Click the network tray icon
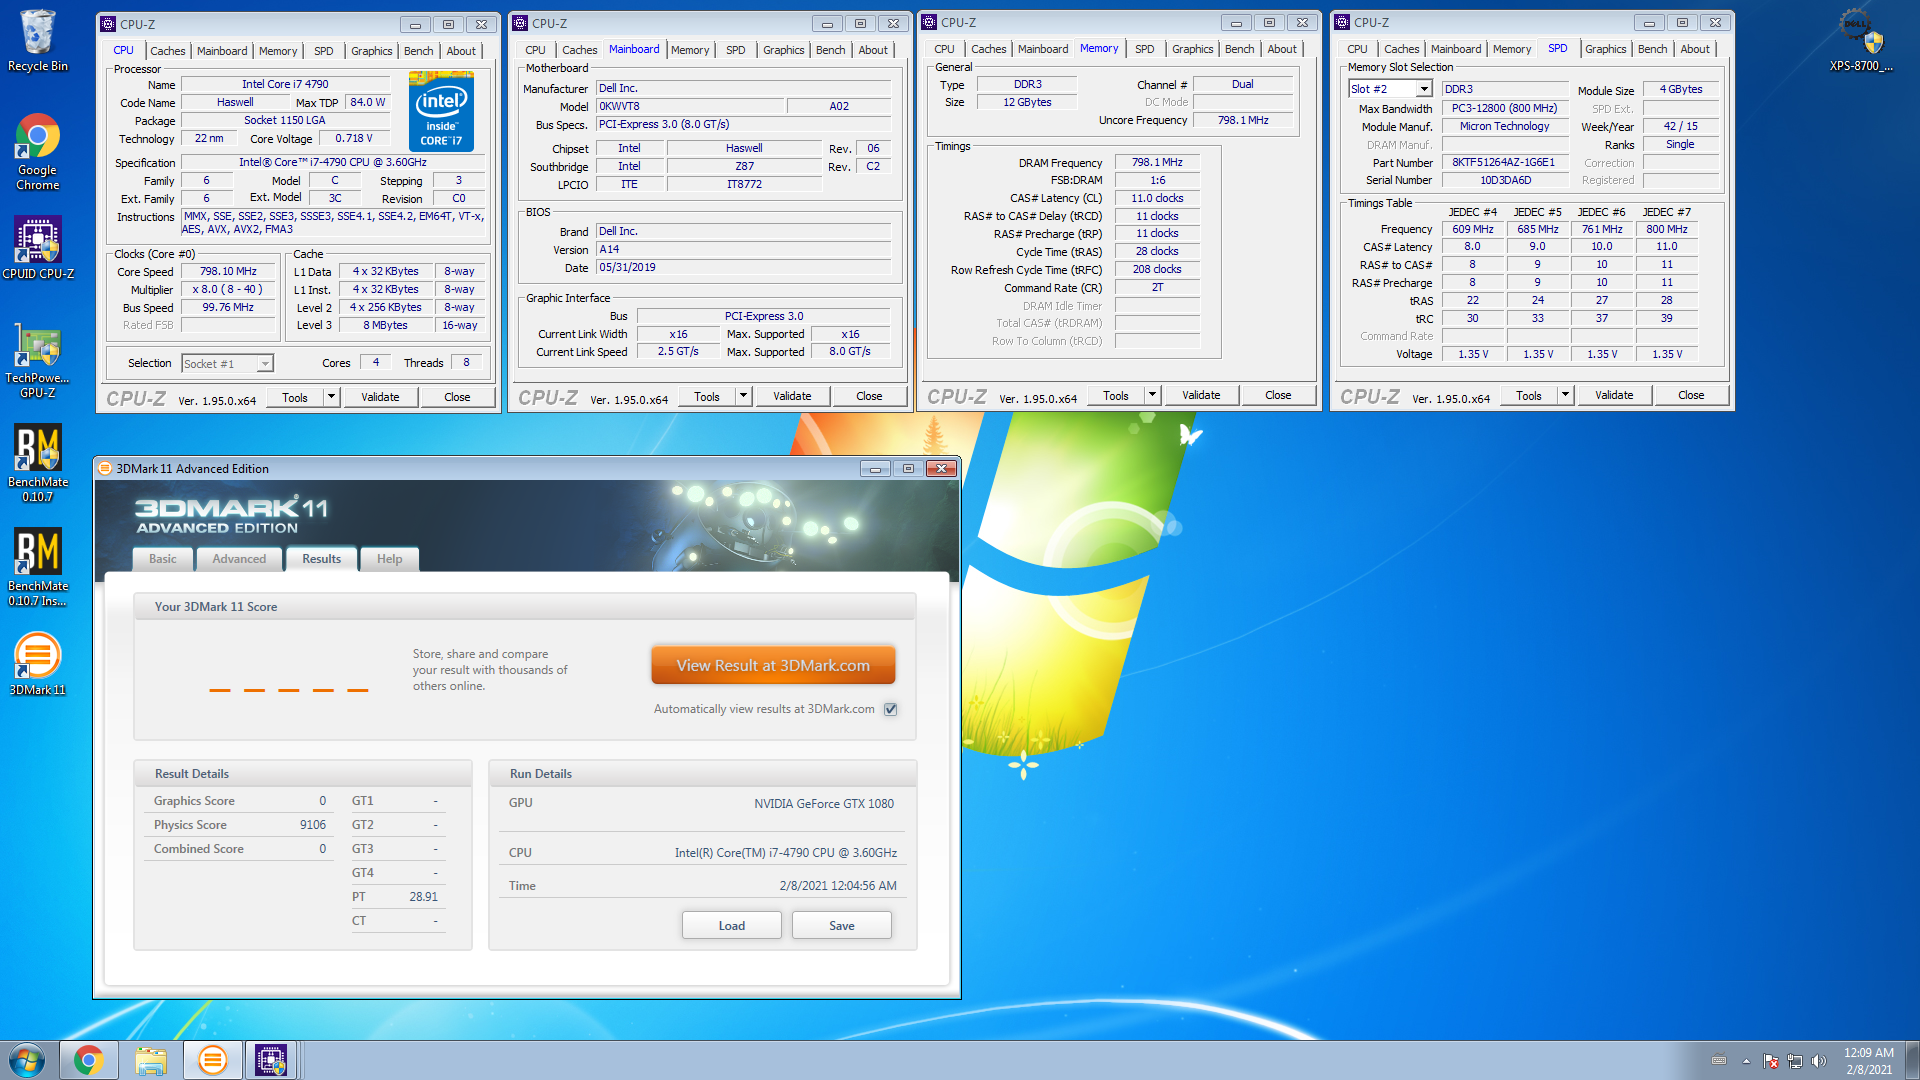This screenshot has height=1080, width=1920. click(x=1795, y=1061)
